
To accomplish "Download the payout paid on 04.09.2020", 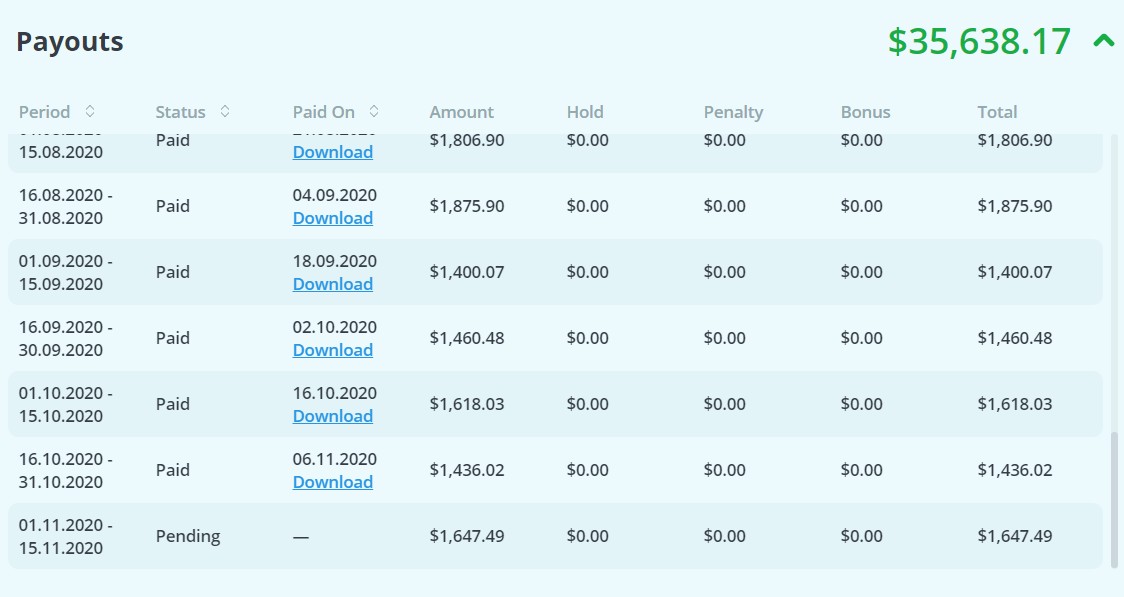I will click(x=333, y=218).
